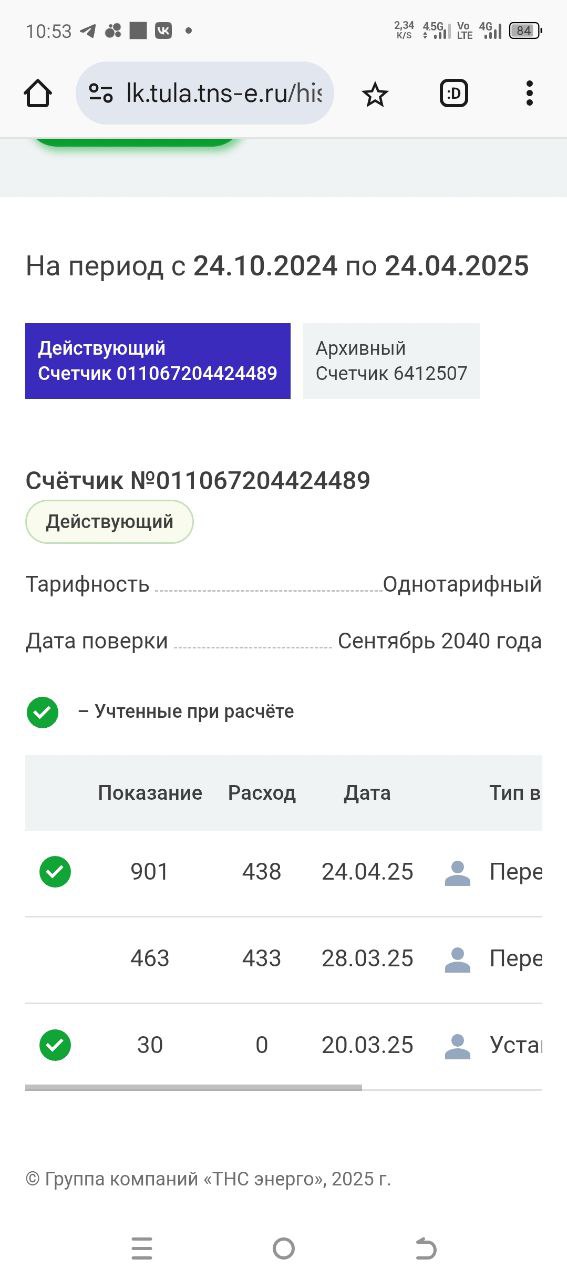
Task: Tap the Telegram notification icon in status bar
Action: [x=88, y=31]
